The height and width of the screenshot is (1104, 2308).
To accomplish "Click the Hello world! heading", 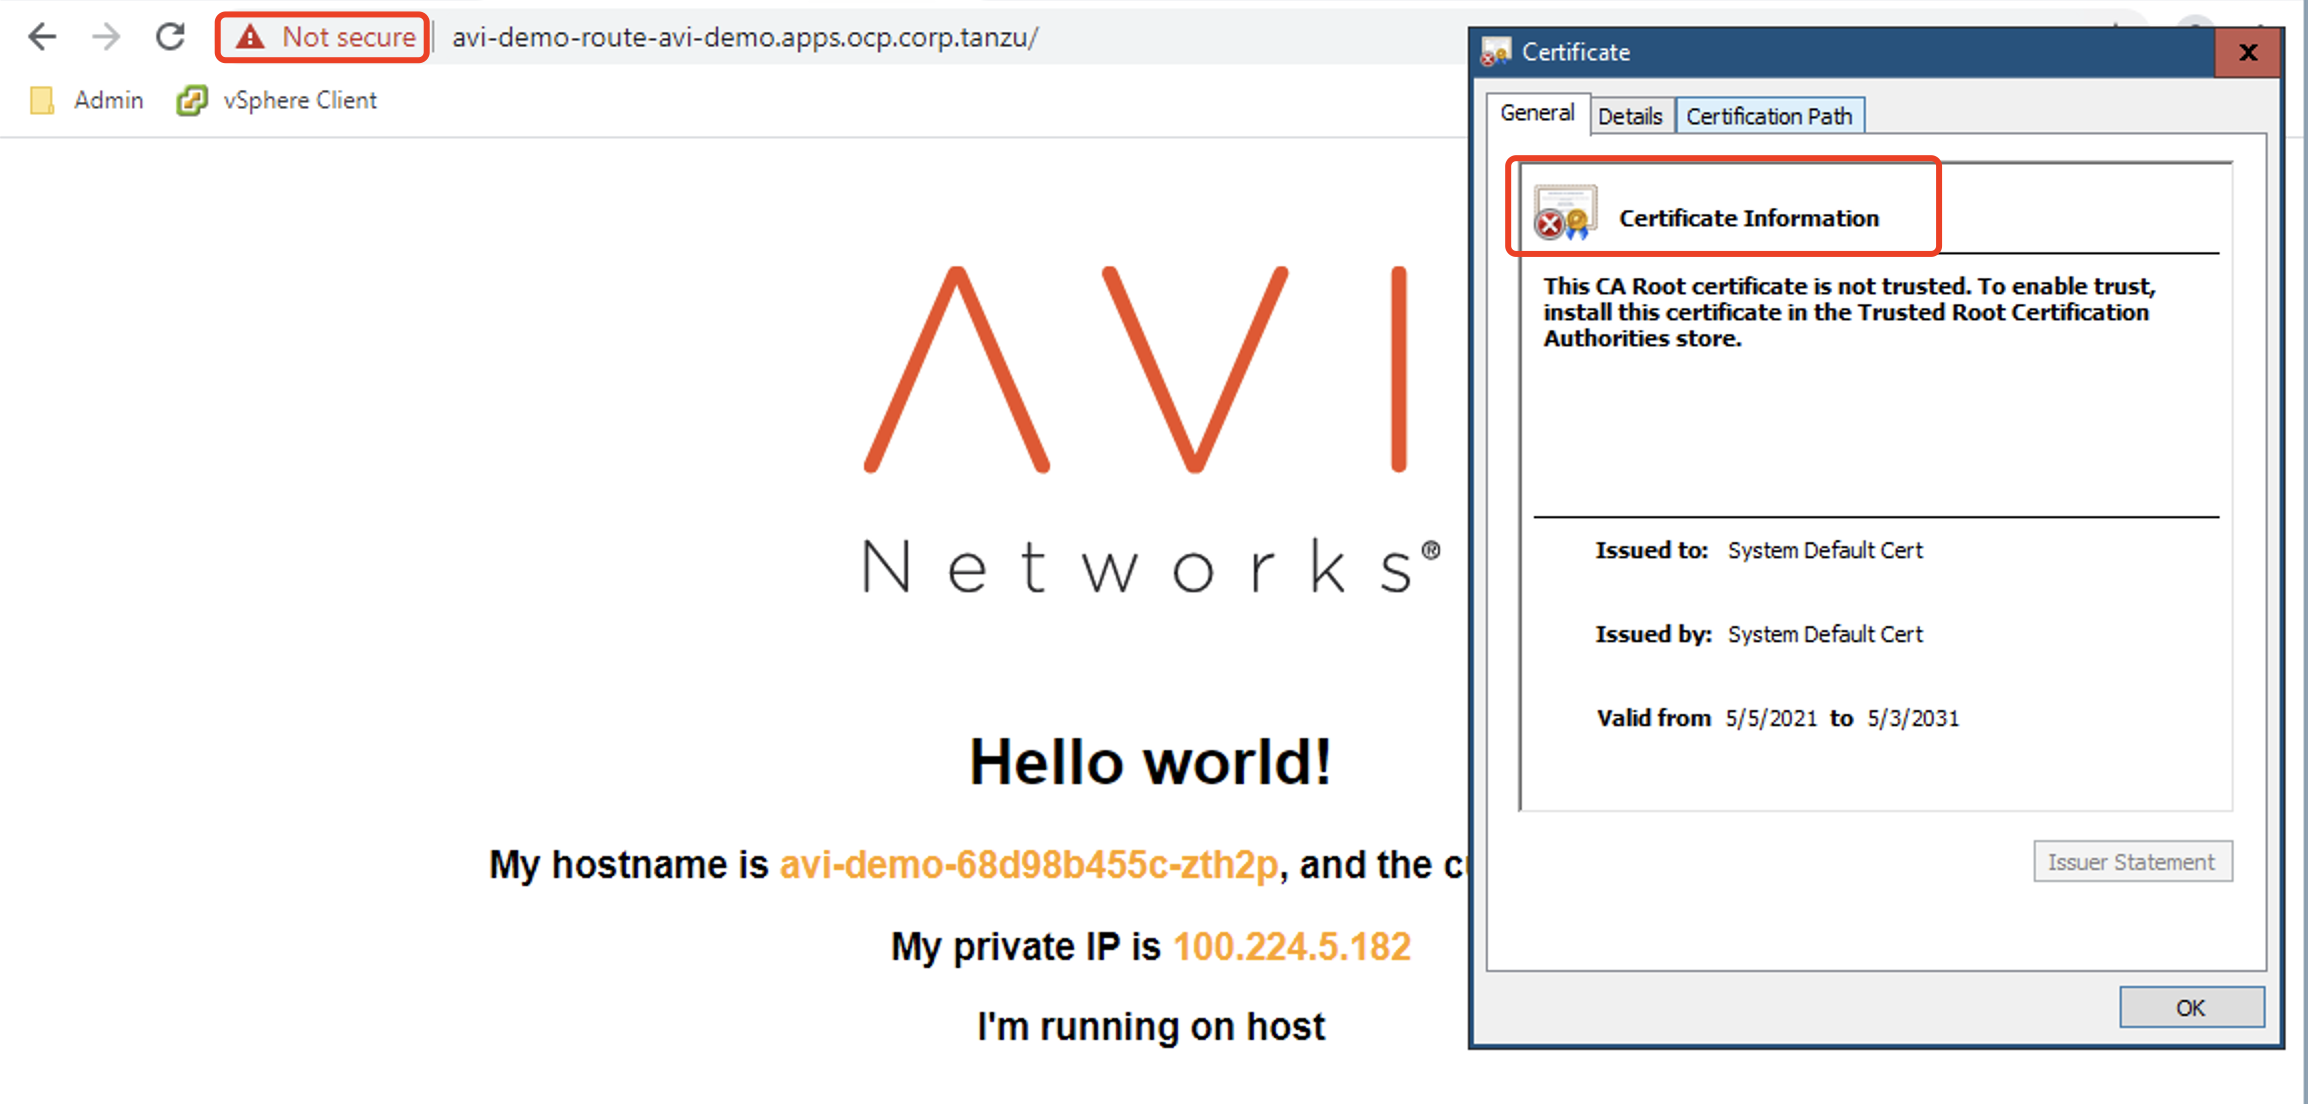I will pos(1150,762).
